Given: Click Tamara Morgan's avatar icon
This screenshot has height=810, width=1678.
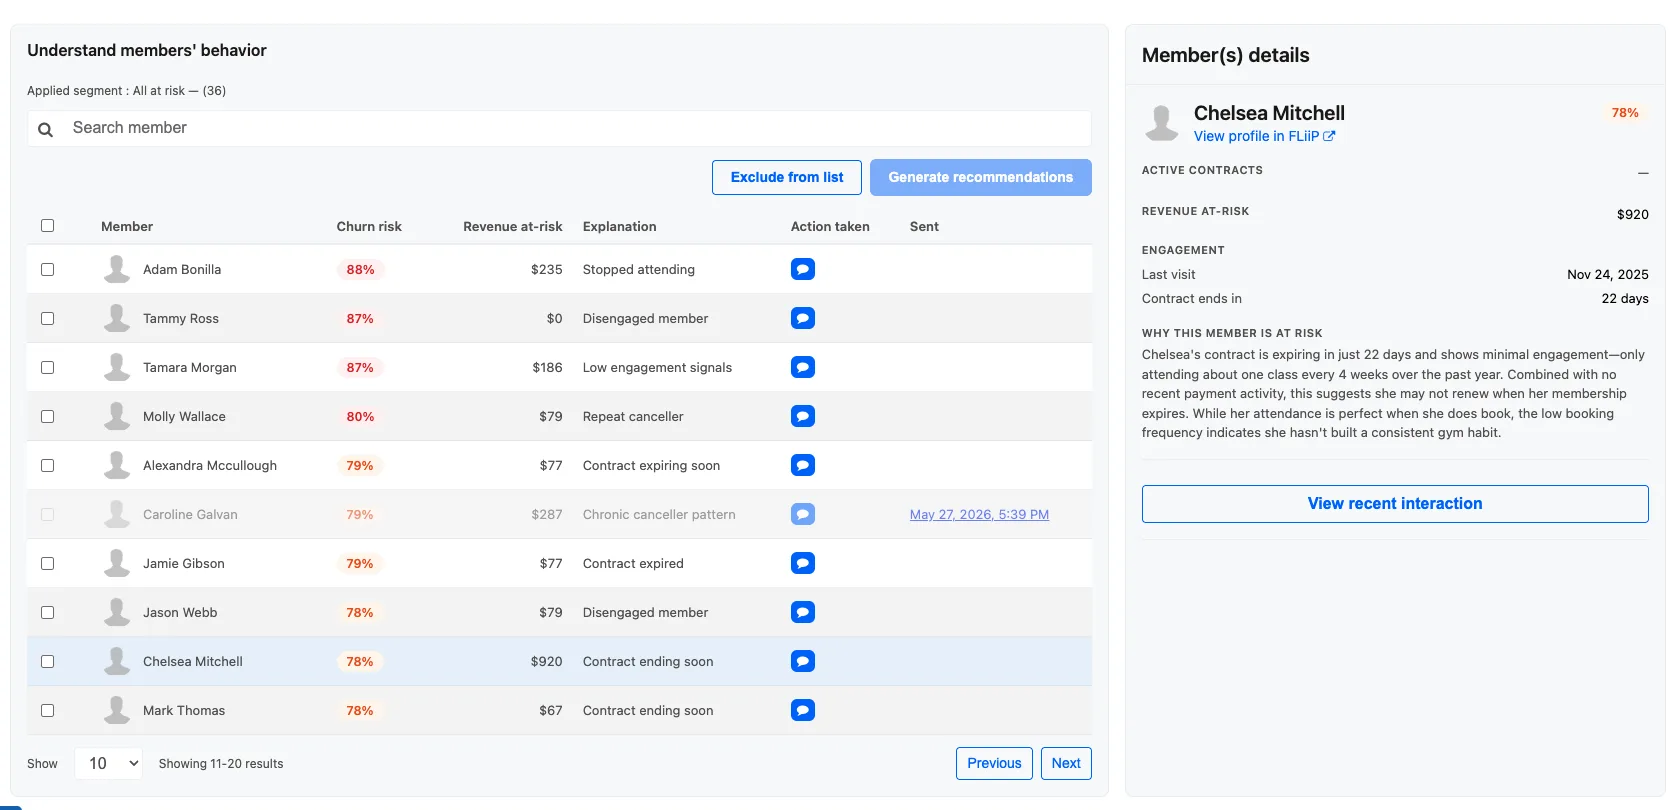Looking at the screenshot, I should click(x=117, y=367).
